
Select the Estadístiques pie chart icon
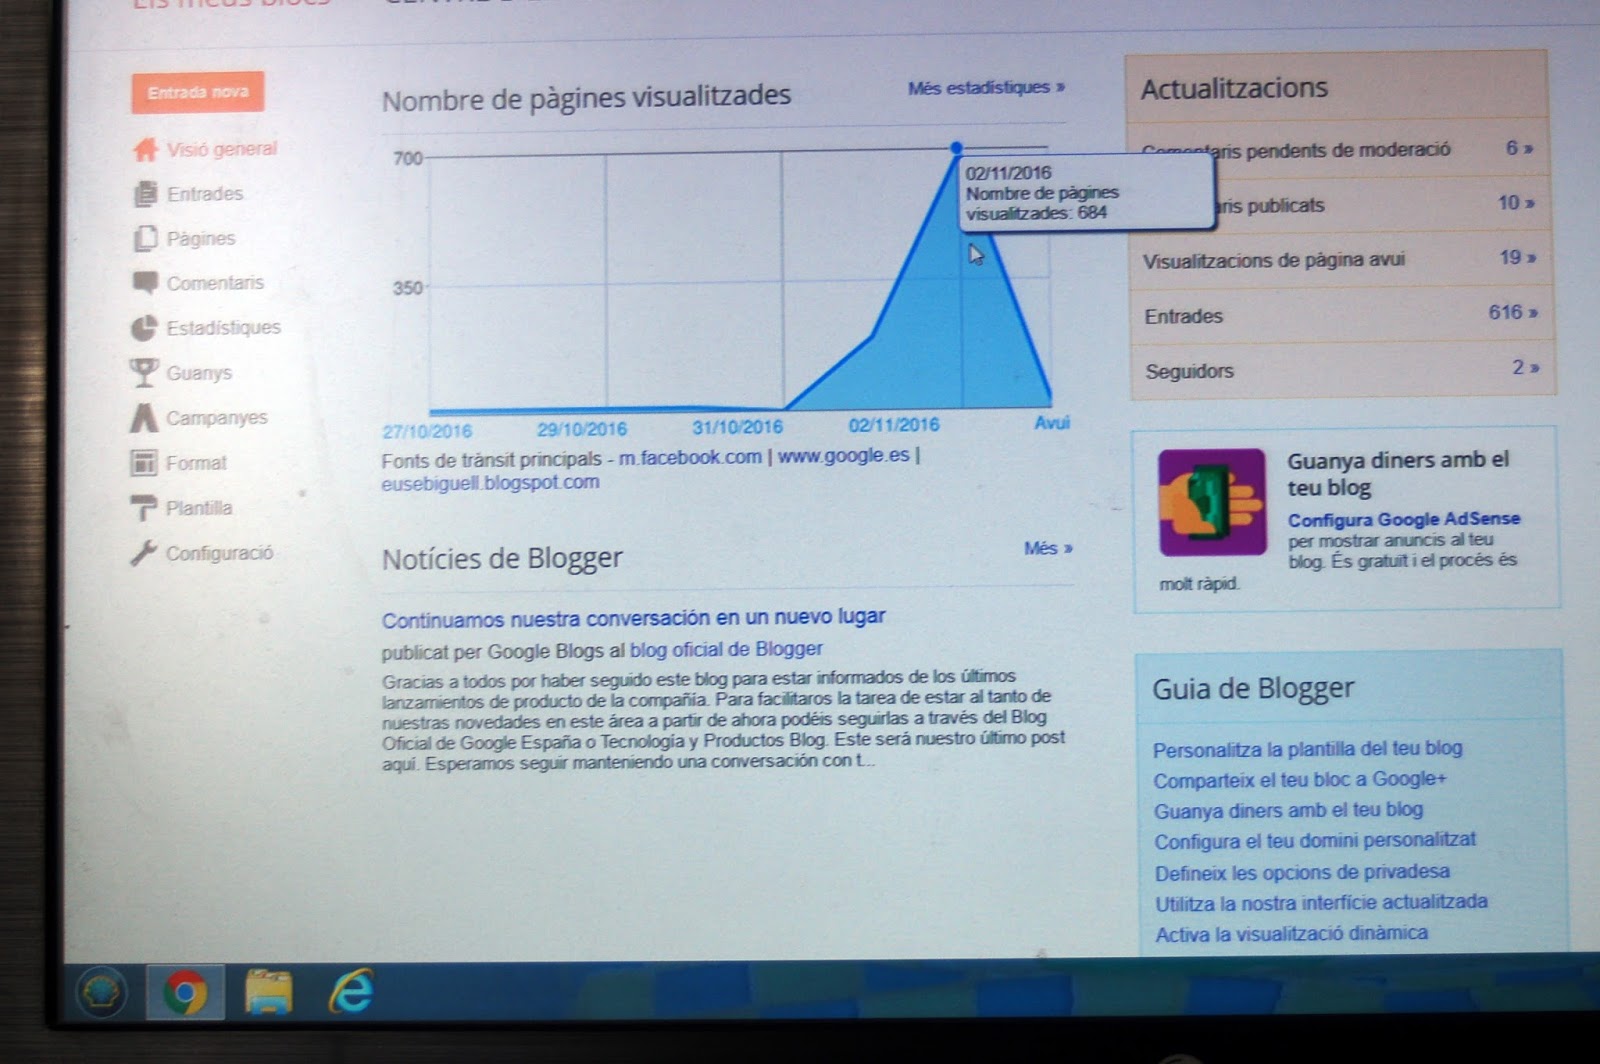click(x=145, y=328)
